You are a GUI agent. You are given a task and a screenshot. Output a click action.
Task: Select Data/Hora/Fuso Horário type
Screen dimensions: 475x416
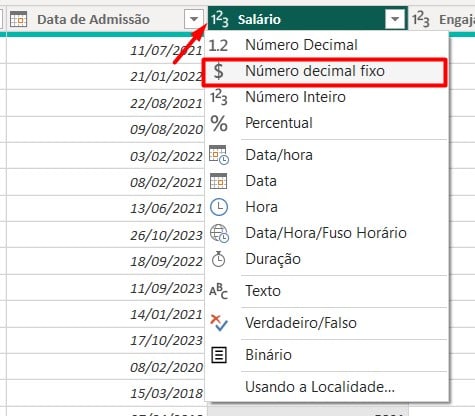pyautogui.click(x=327, y=233)
